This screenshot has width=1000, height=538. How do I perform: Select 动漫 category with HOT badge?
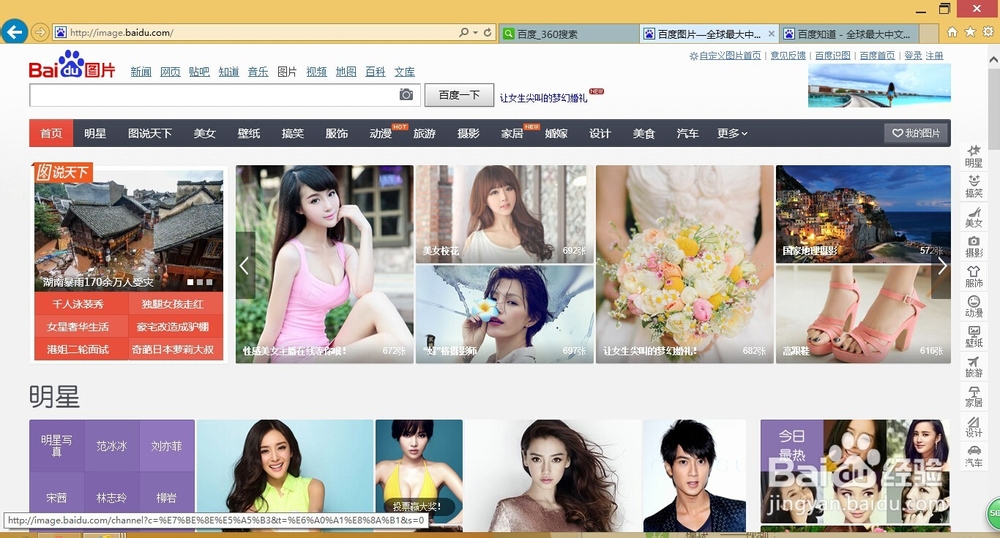coord(381,133)
